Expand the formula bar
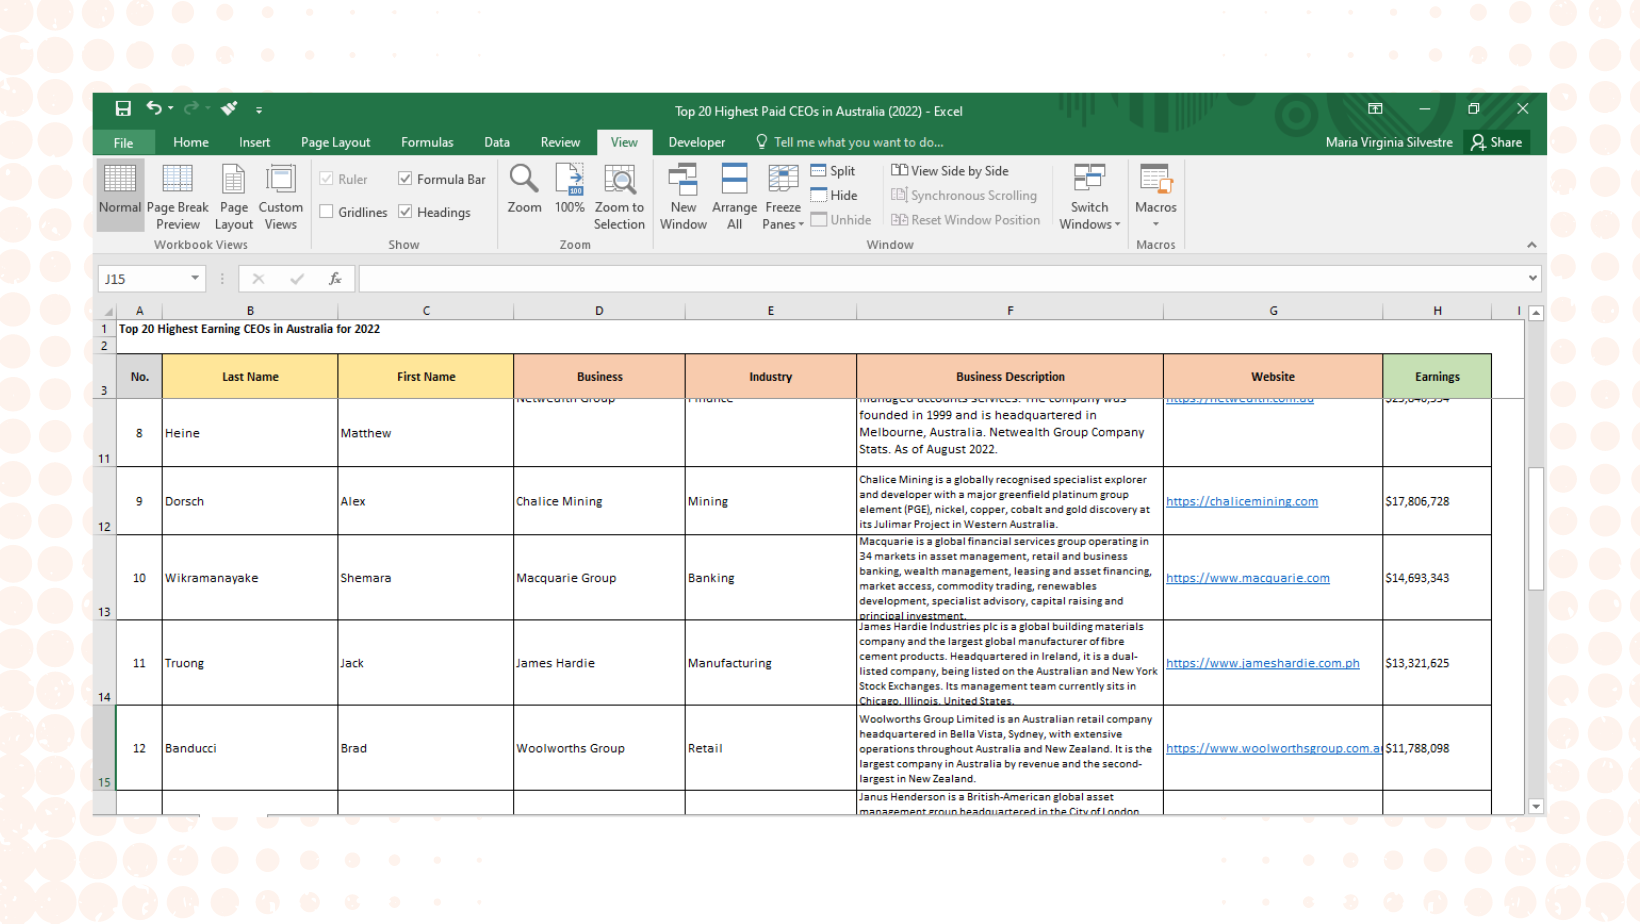This screenshot has width=1640, height=924. [x=1532, y=278]
